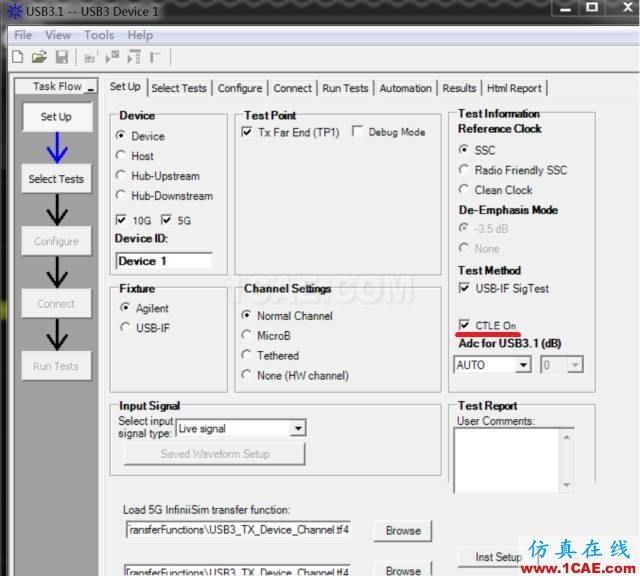Open the Help menu
The image size is (640, 576).
tap(140, 35)
